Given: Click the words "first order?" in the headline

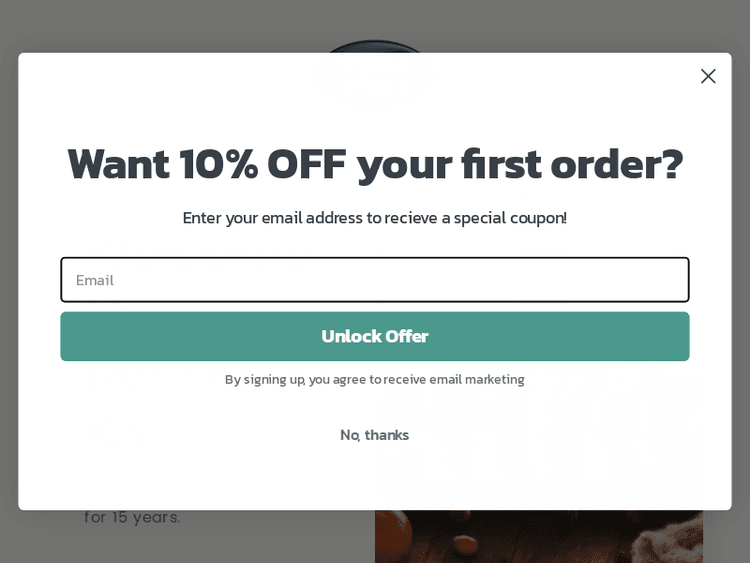Looking at the screenshot, I should 571,163.
